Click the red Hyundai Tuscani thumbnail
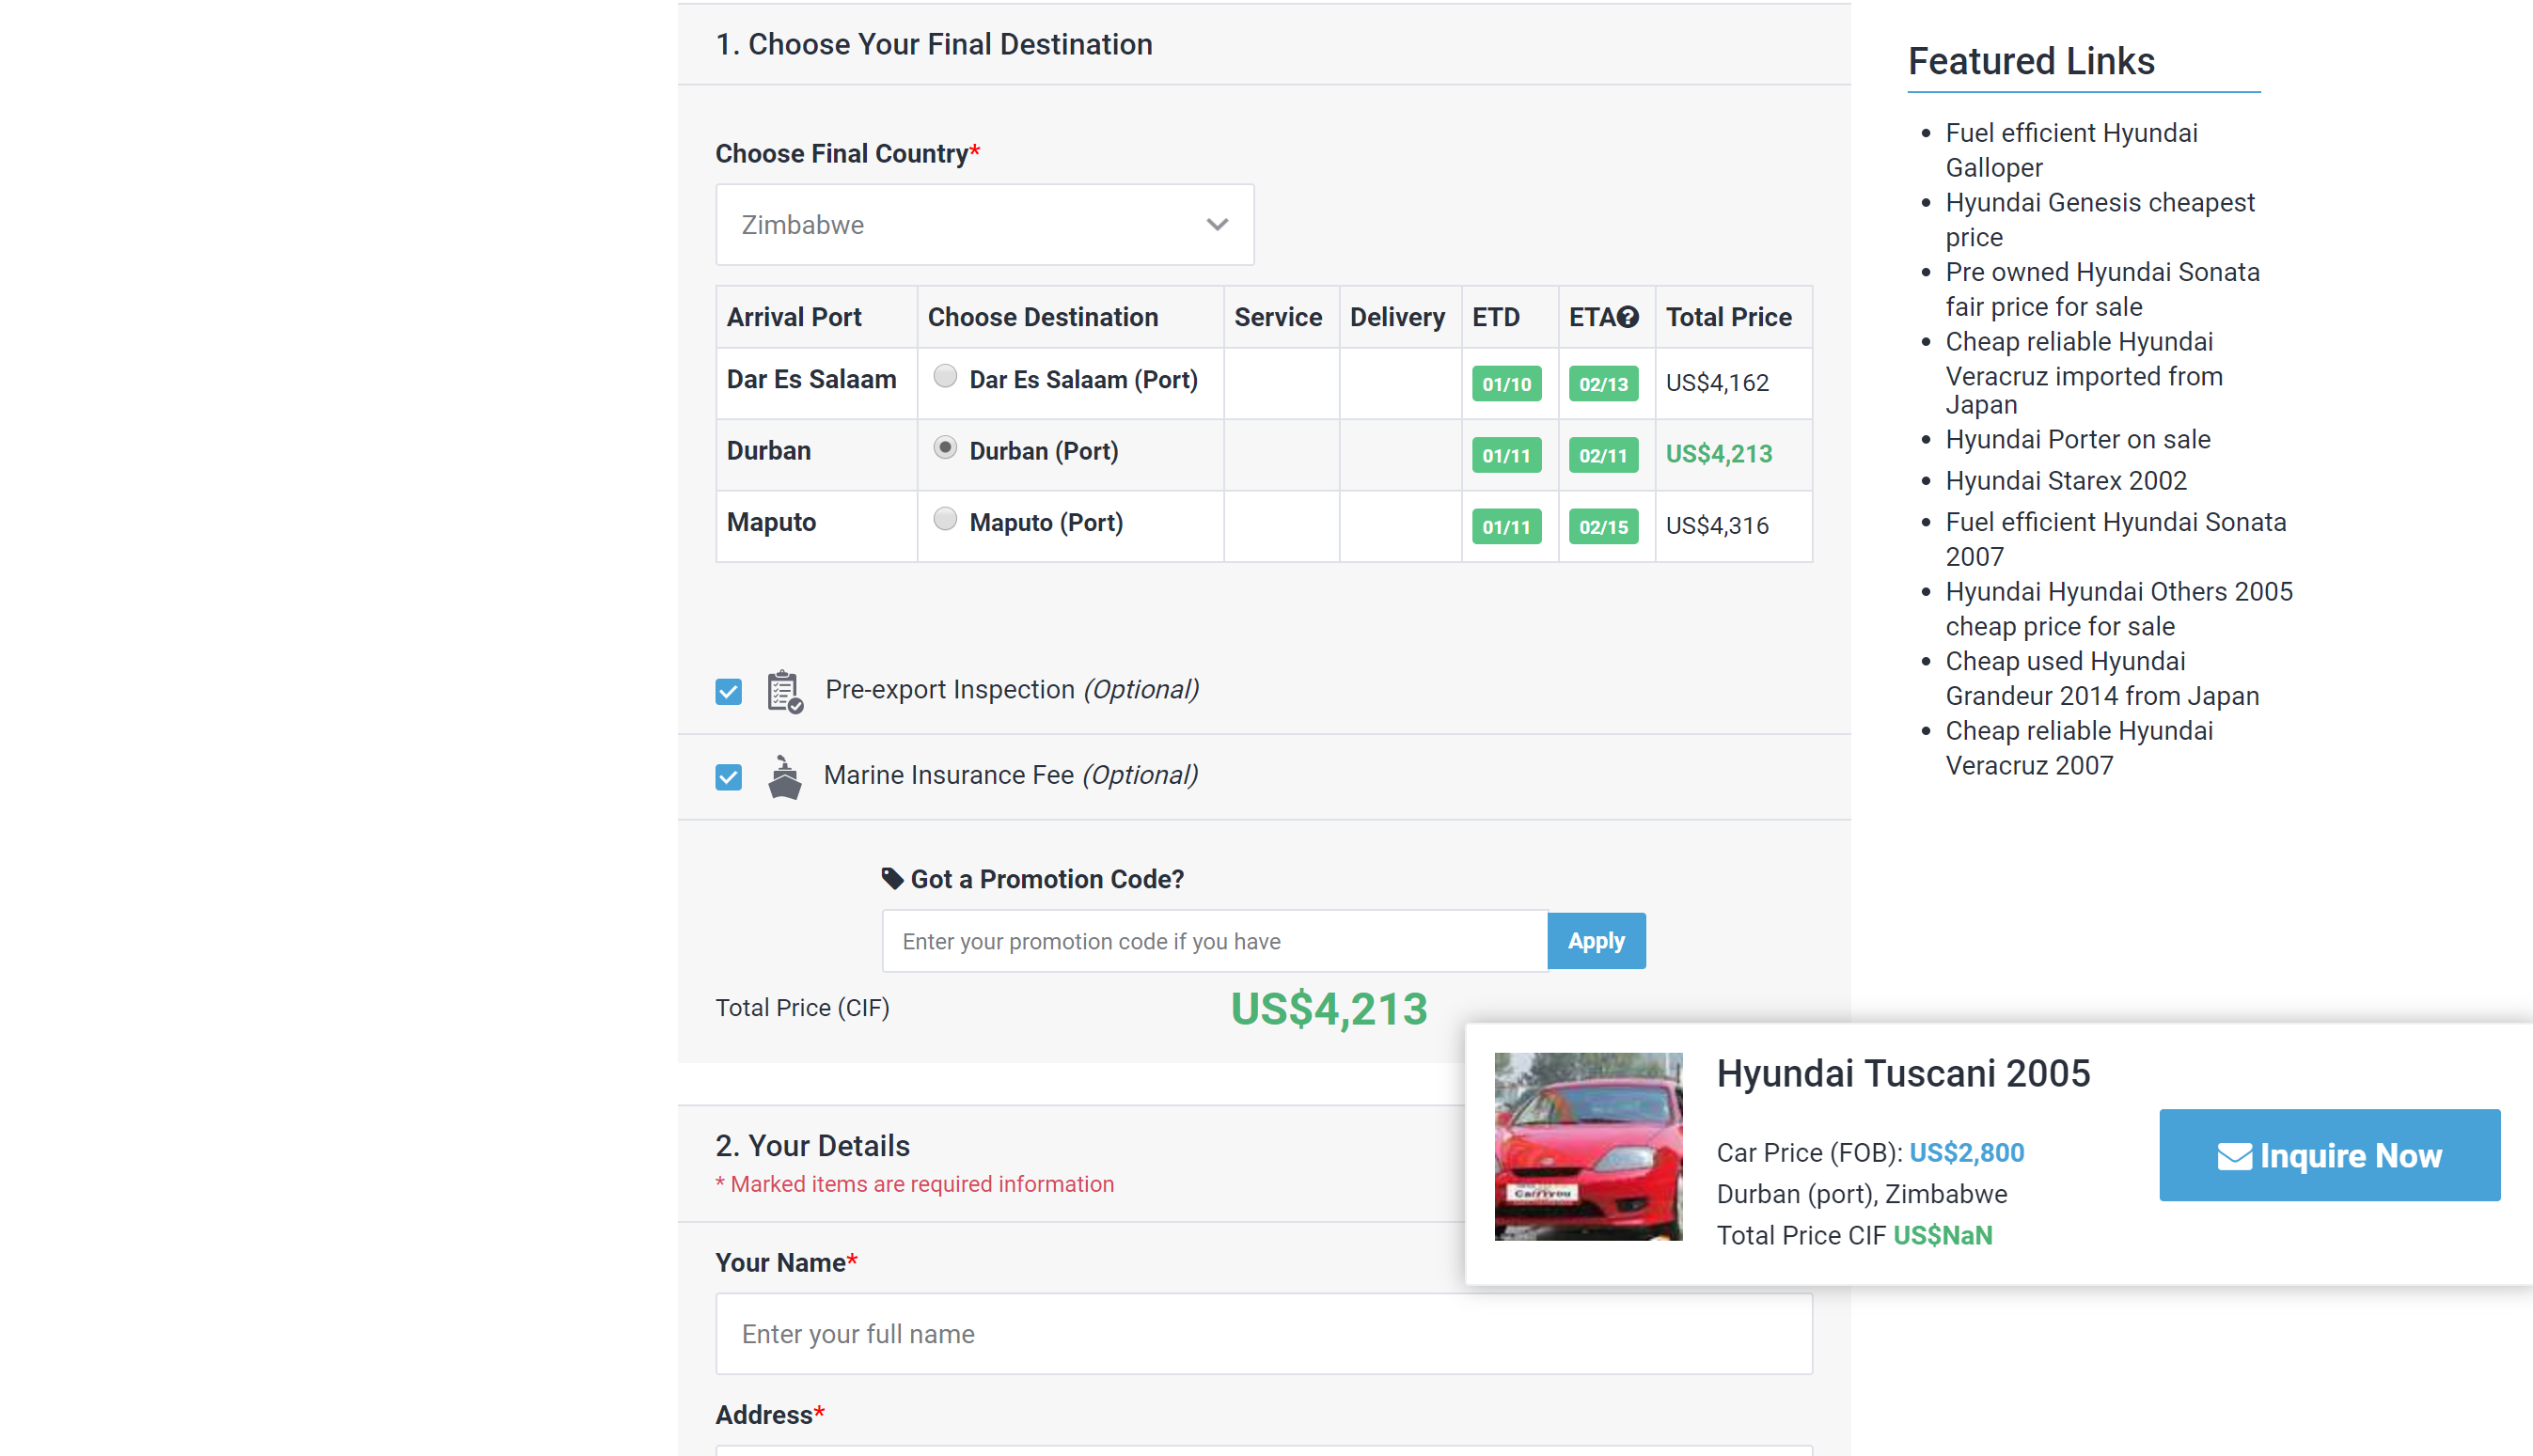Viewport: 2533px width, 1456px height. pyautogui.click(x=1587, y=1146)
